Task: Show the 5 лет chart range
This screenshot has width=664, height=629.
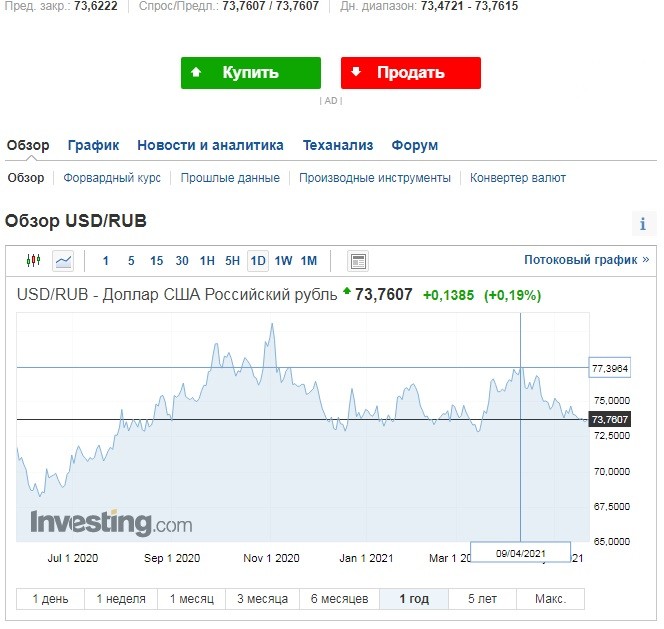Action: tap(483, 599)
